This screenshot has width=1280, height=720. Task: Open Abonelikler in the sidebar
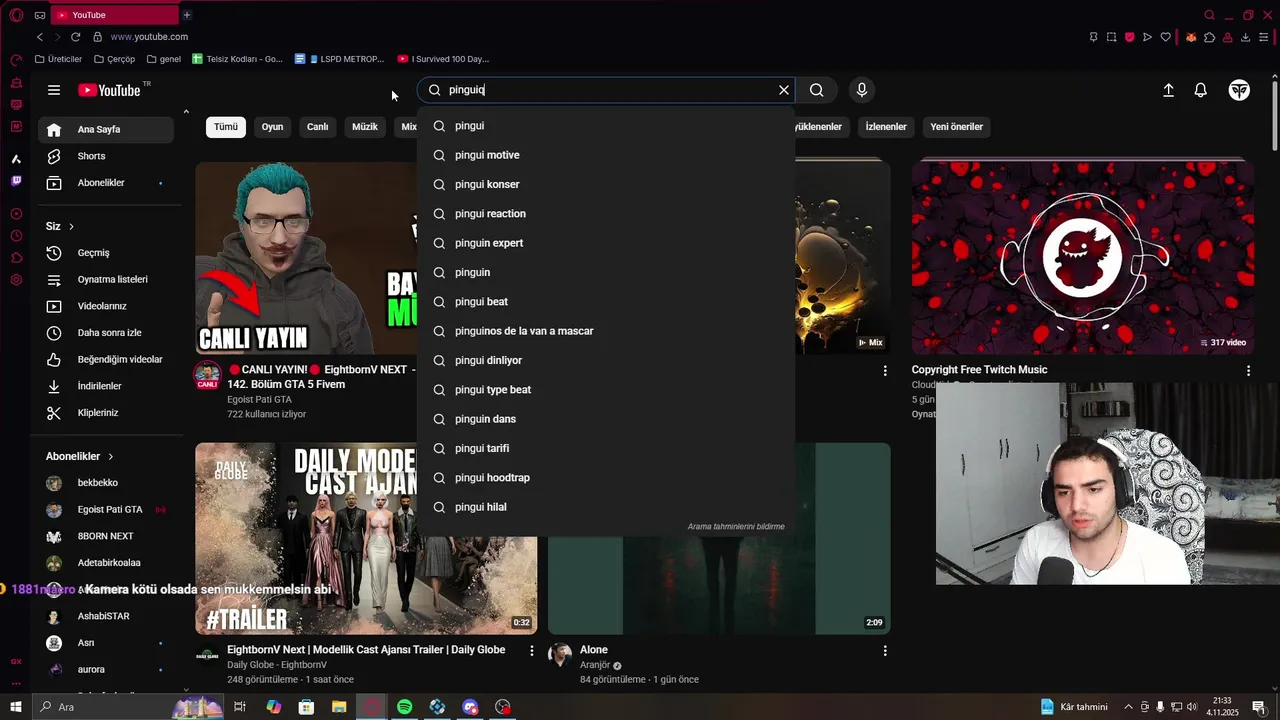point(106,183)
